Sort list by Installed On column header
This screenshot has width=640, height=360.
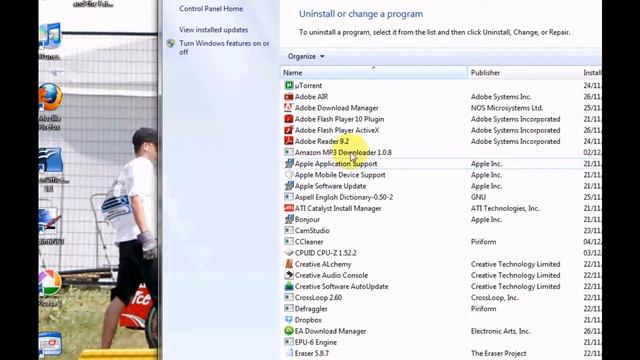point(591,73)
